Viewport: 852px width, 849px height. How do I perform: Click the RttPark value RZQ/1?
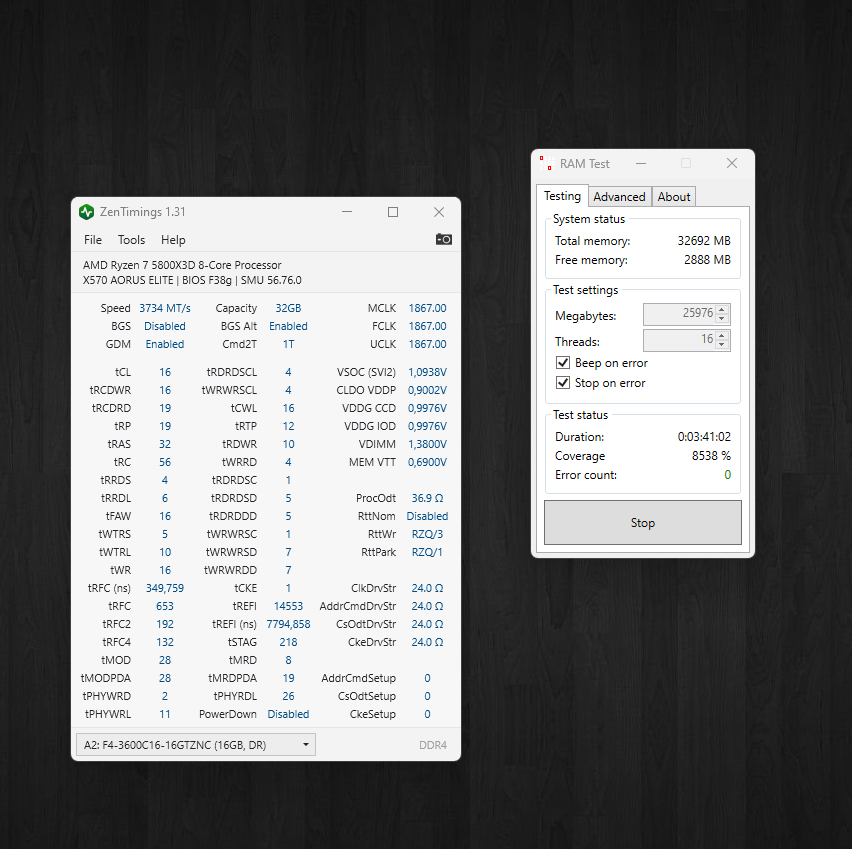point(428,552)
